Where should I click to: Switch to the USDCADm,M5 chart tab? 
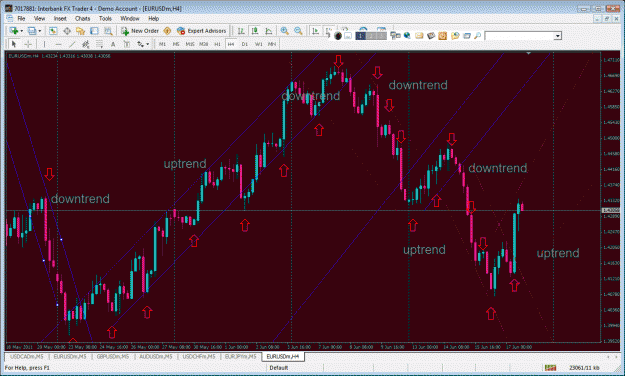click(x=26, y=356)
